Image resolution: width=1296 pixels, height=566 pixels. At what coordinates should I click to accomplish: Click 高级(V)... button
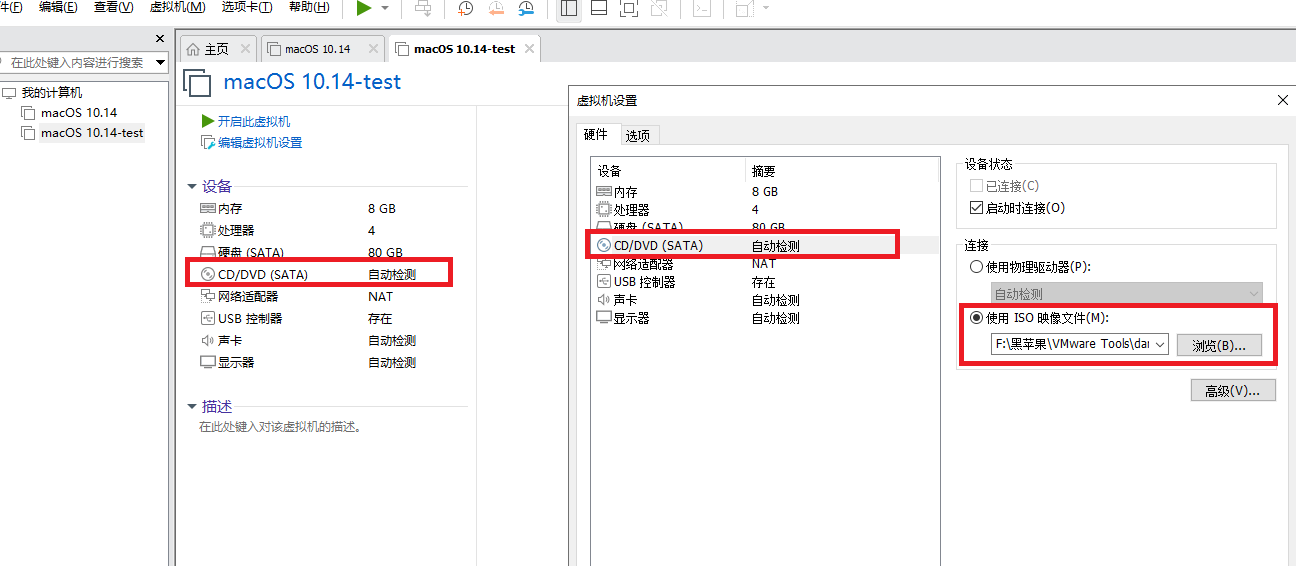[x=1233, y=390]
